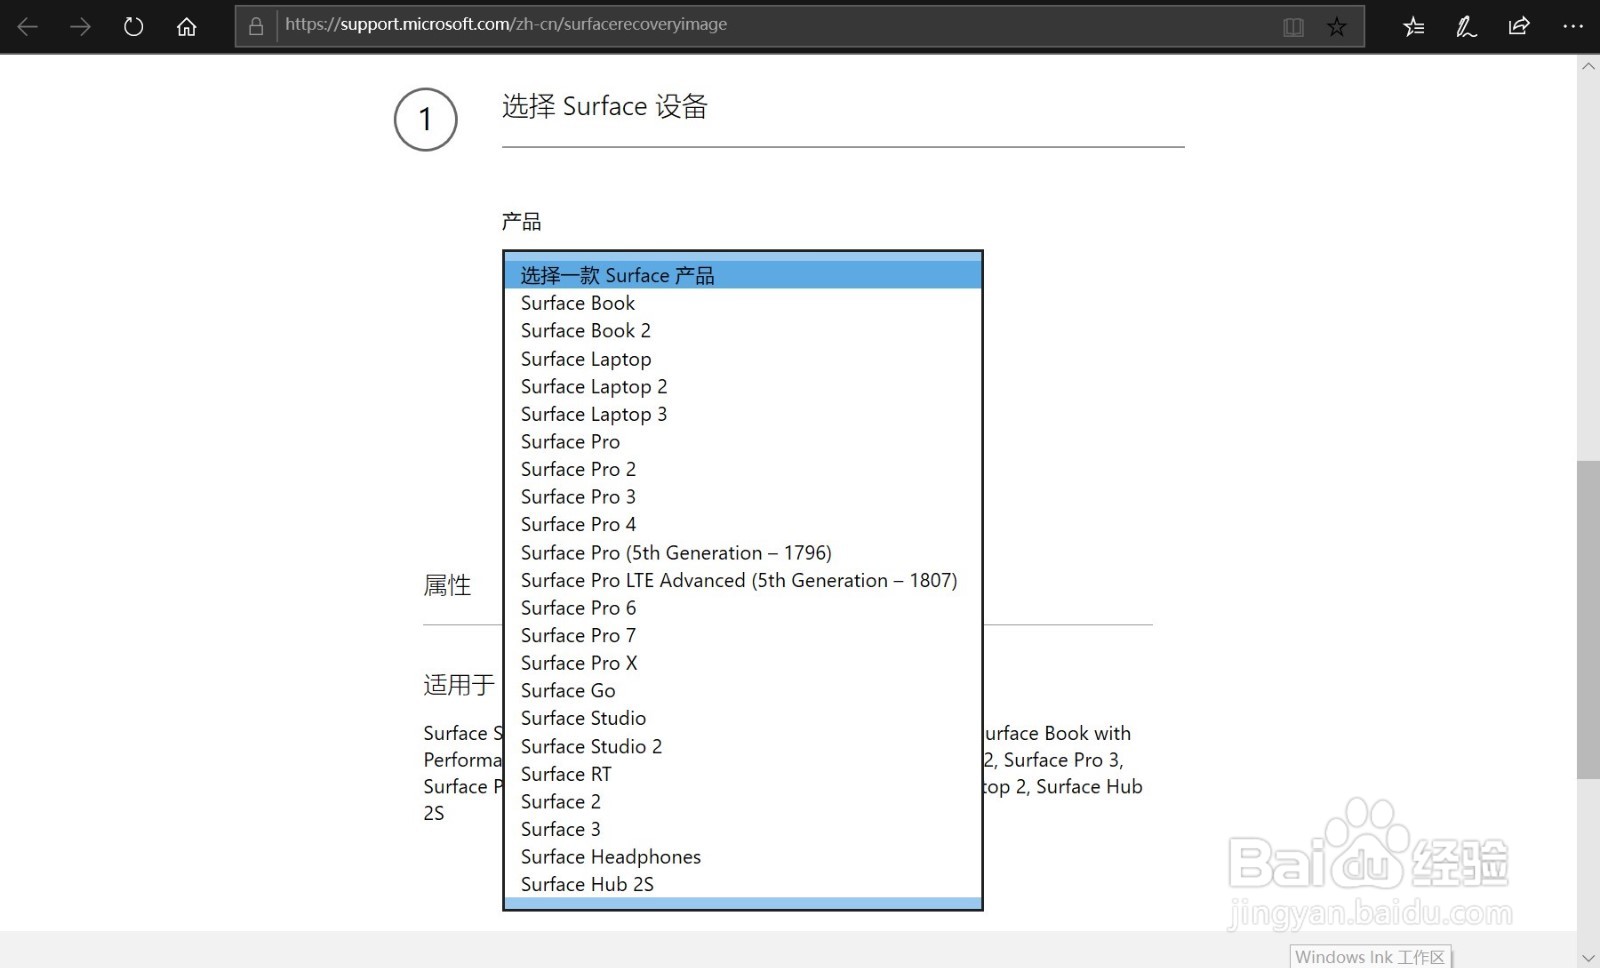Screen dimensions: 1600x968
Task: Open favorites hub list
Action: point(1413,27)
